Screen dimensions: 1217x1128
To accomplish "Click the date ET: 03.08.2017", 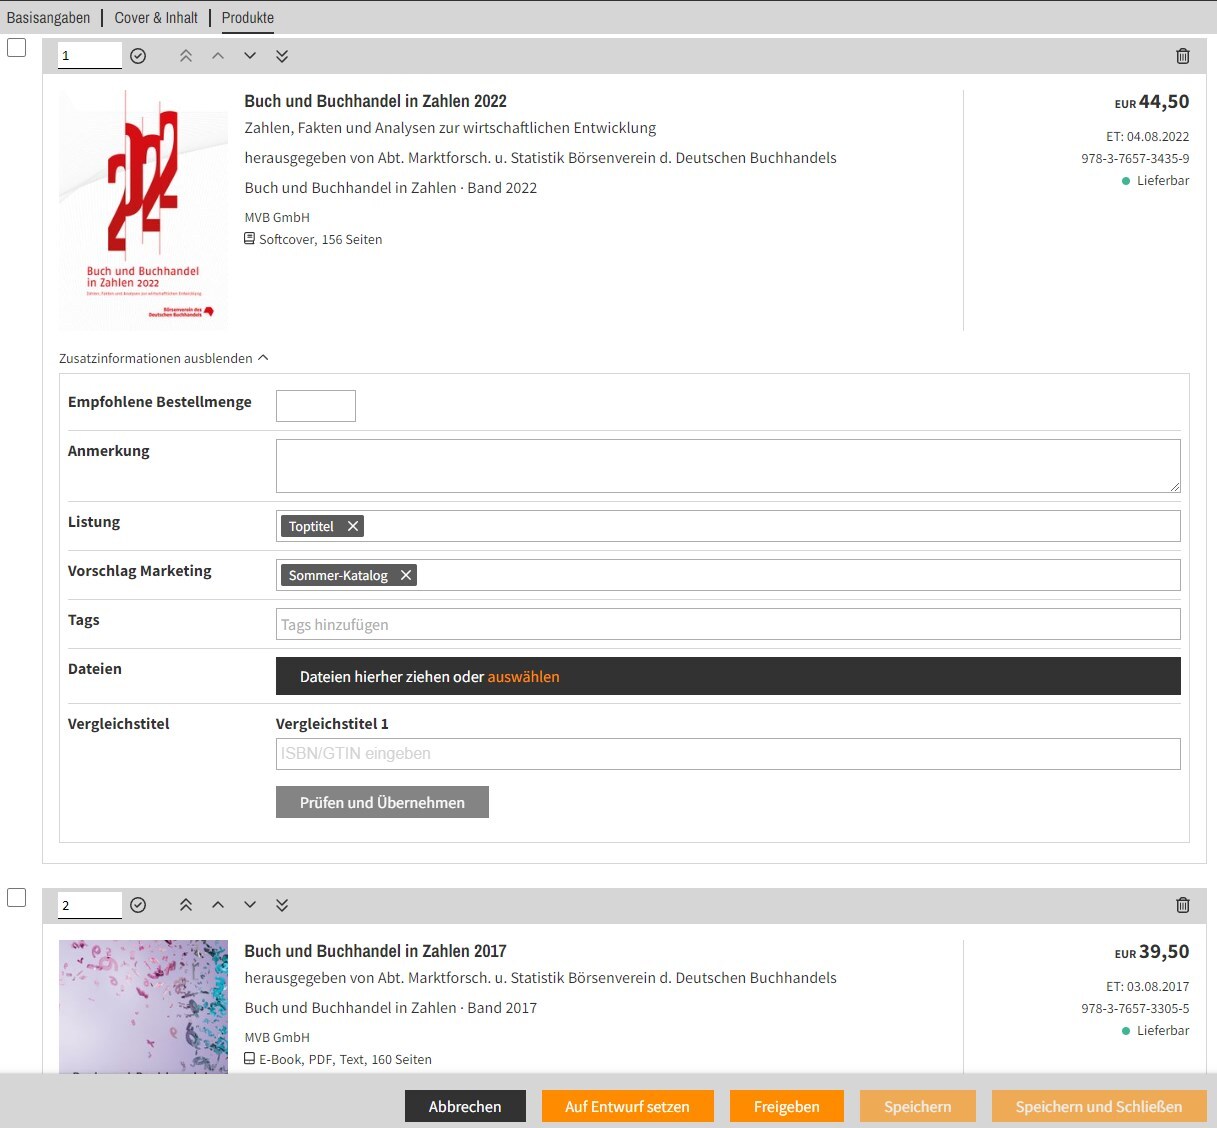I will (1148, 986).
